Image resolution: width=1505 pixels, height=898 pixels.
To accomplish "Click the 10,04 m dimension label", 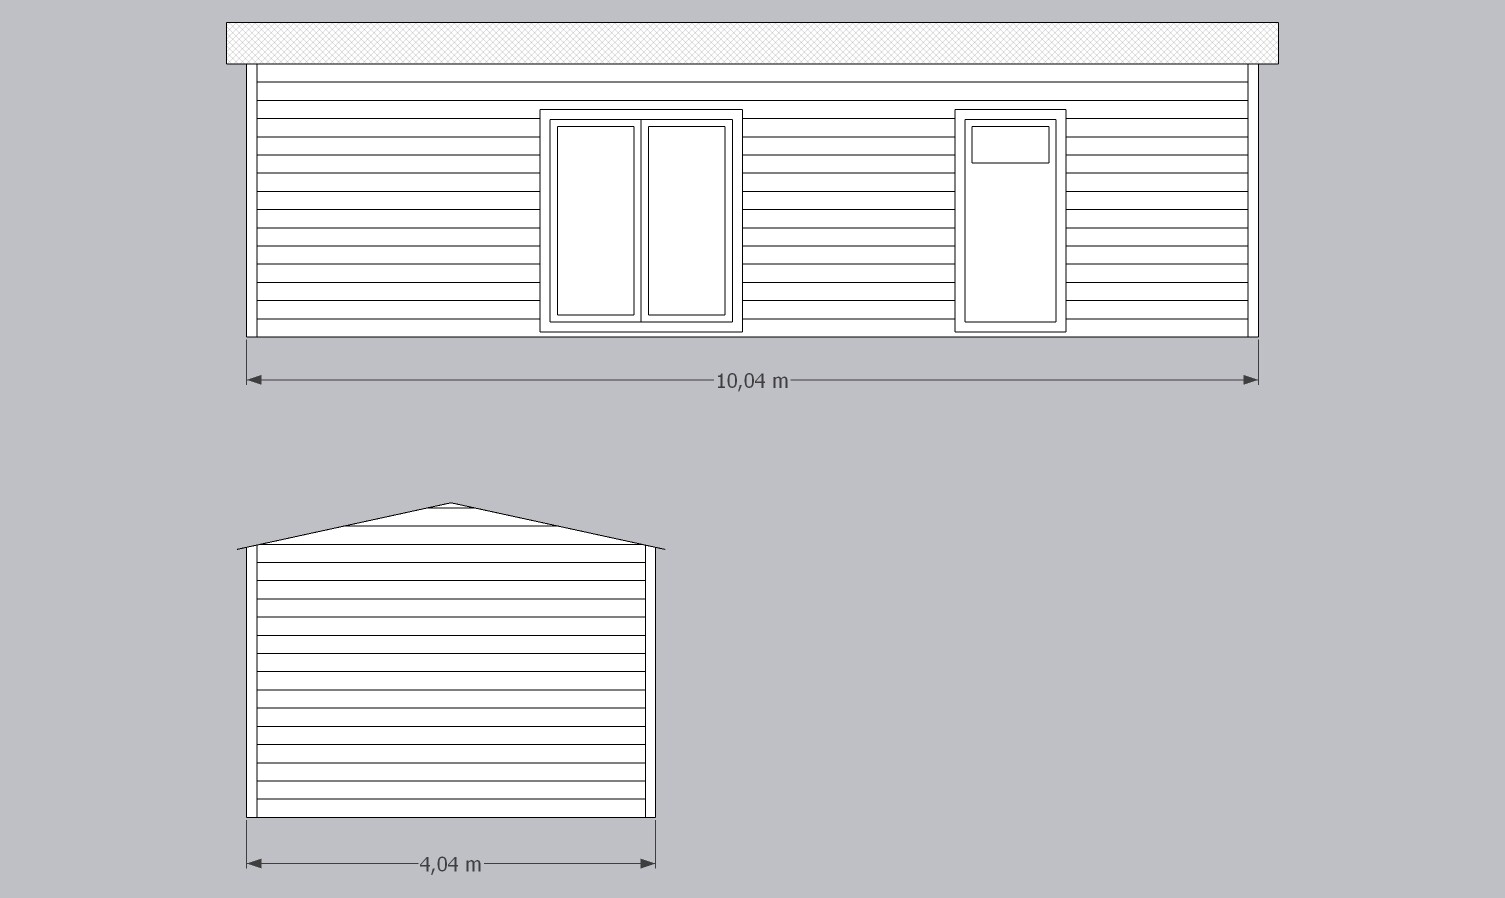I will [752, 381].
